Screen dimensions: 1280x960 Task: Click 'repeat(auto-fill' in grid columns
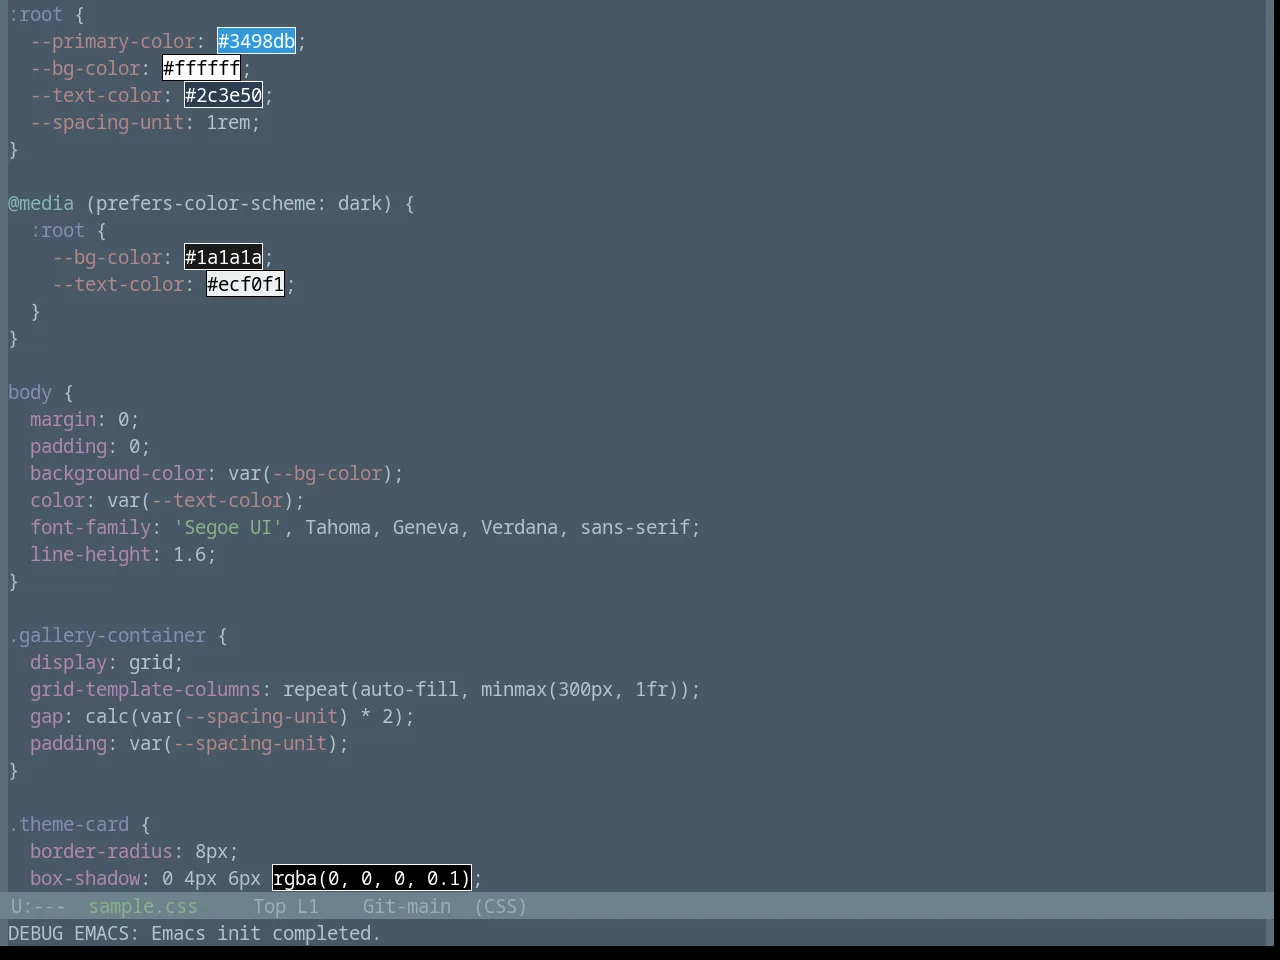[371, 689]
